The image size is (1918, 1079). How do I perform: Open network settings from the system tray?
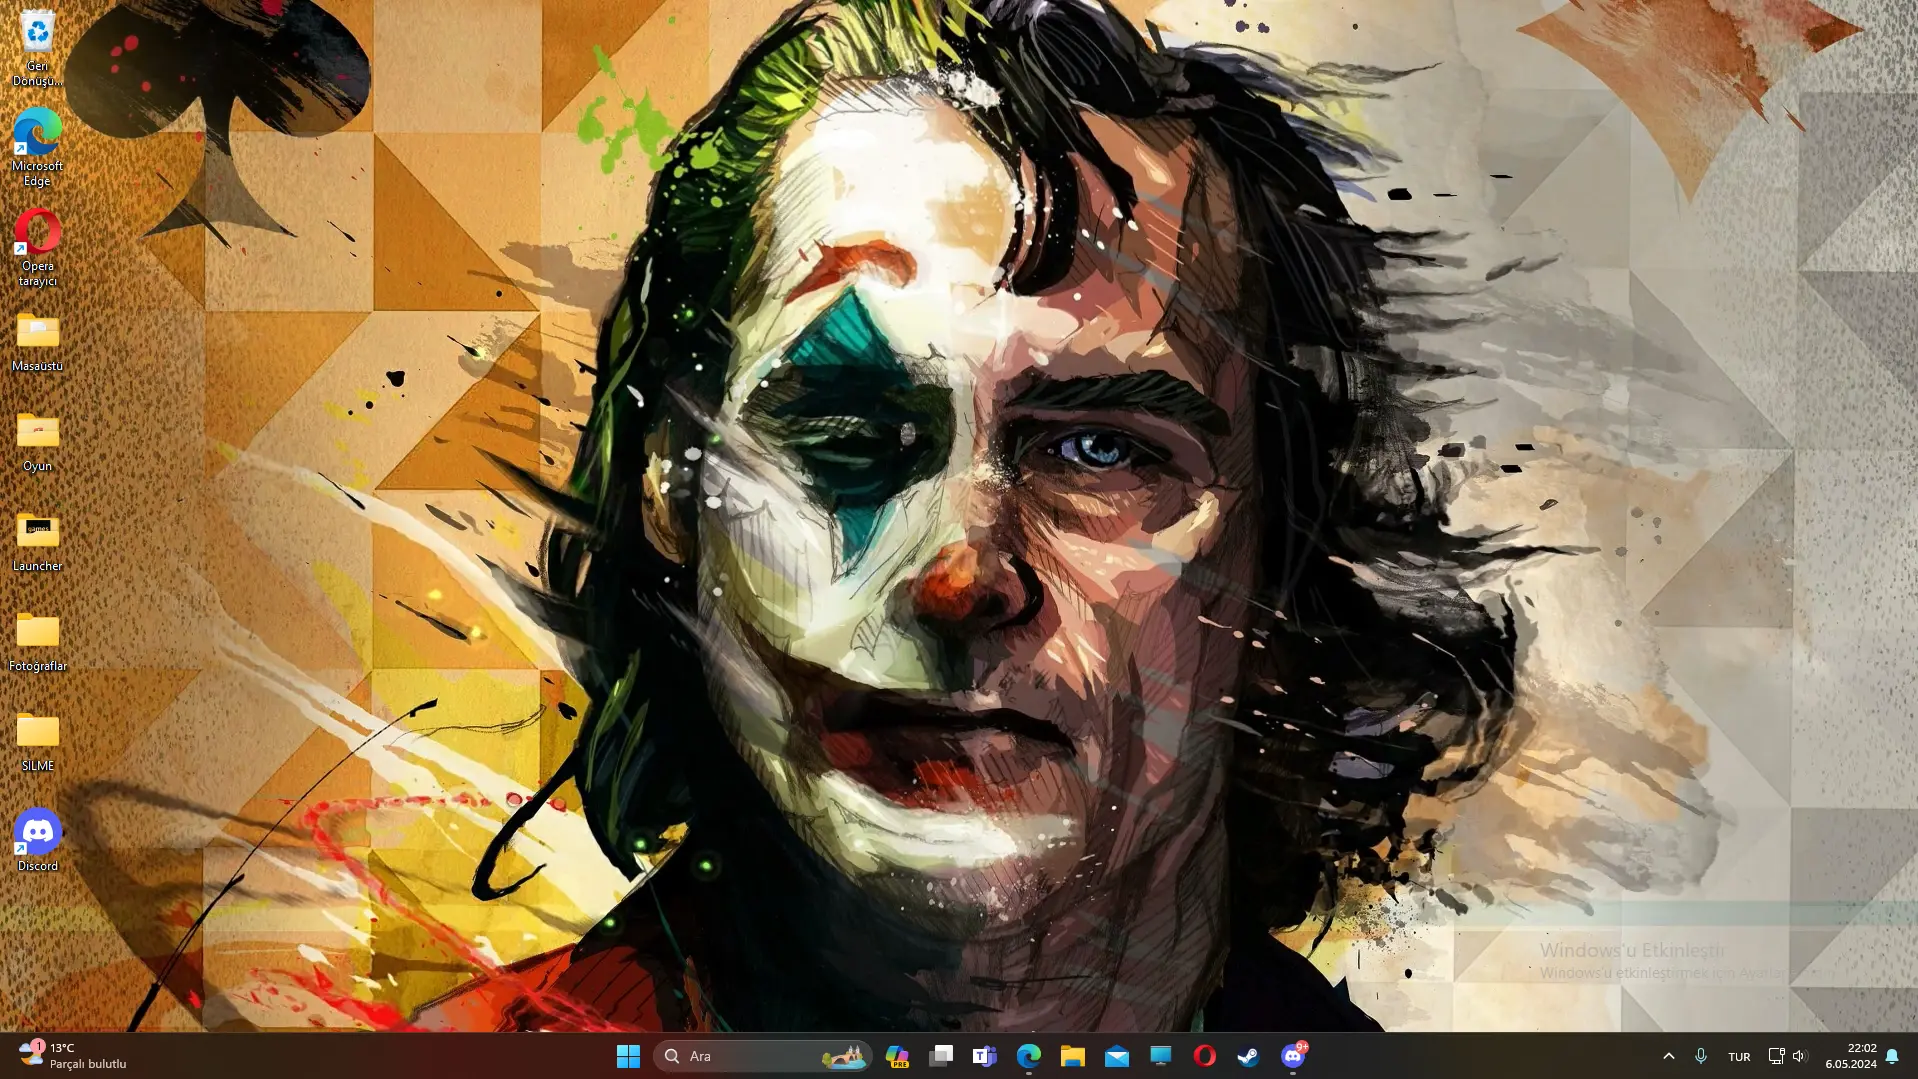click(x=1776, y=1056)
